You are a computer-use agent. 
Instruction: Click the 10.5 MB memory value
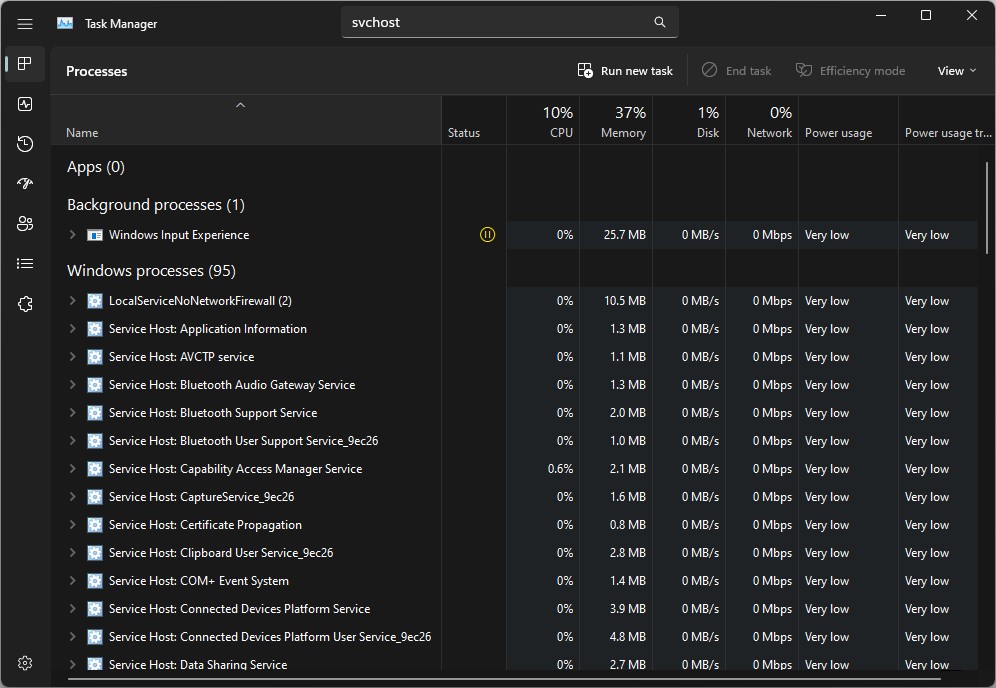[624, 301]
